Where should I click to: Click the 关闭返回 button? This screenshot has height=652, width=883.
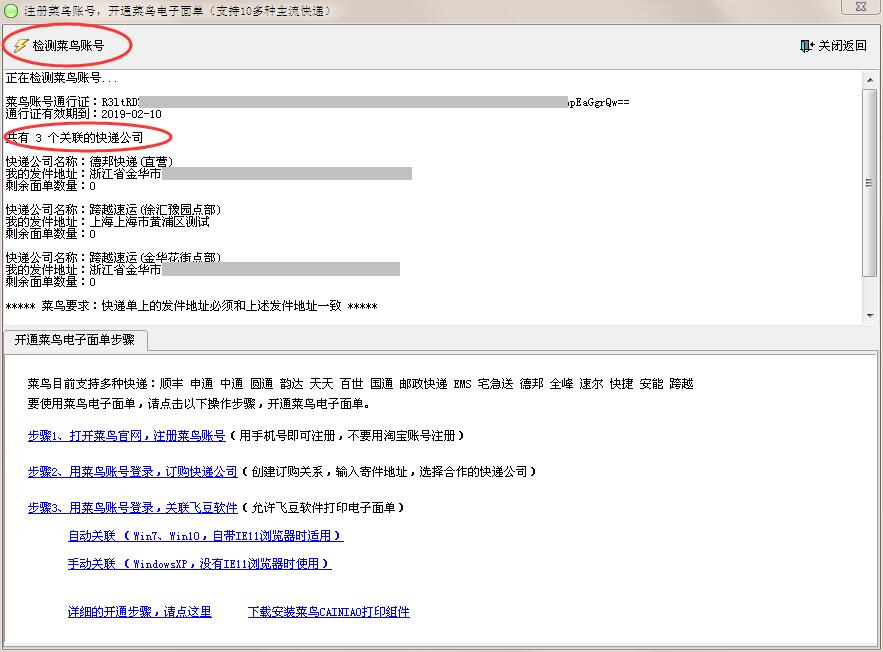pos(833,46)
